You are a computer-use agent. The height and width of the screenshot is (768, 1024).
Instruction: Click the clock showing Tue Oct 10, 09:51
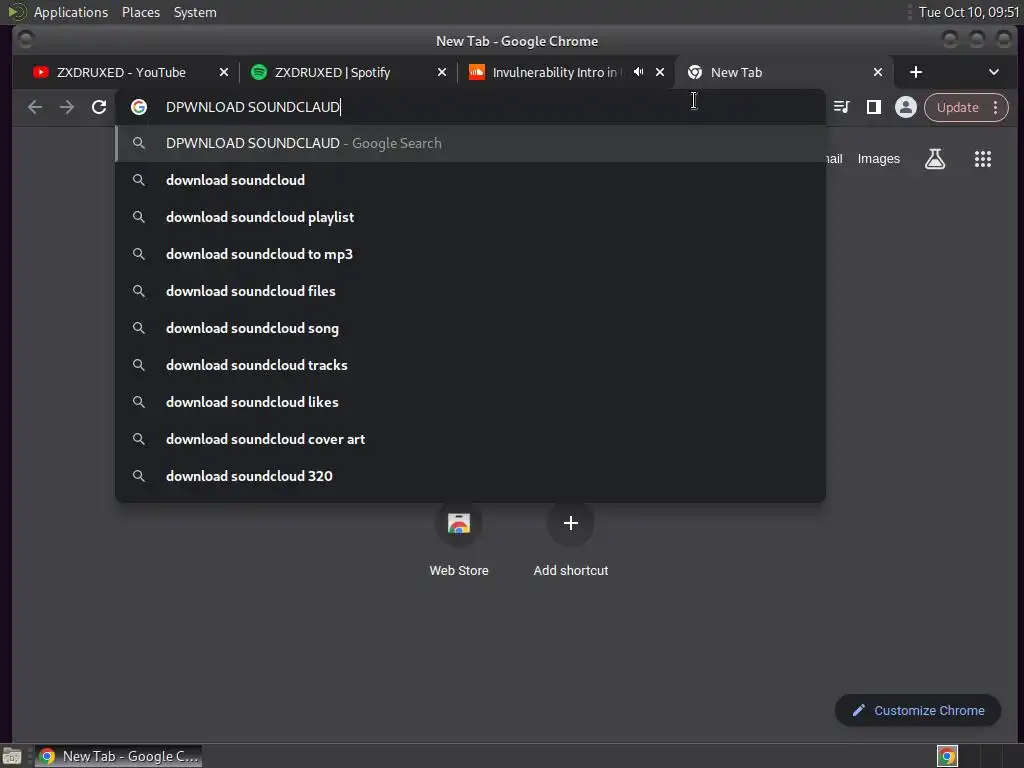[x=968, y=12]
